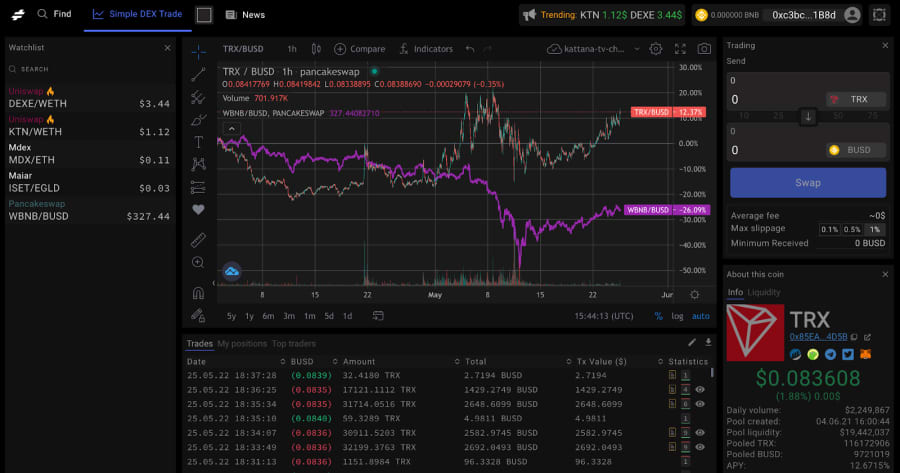900x473 pixels.
Task: Open TRX contract in external explorer
Action: (867, 337)
